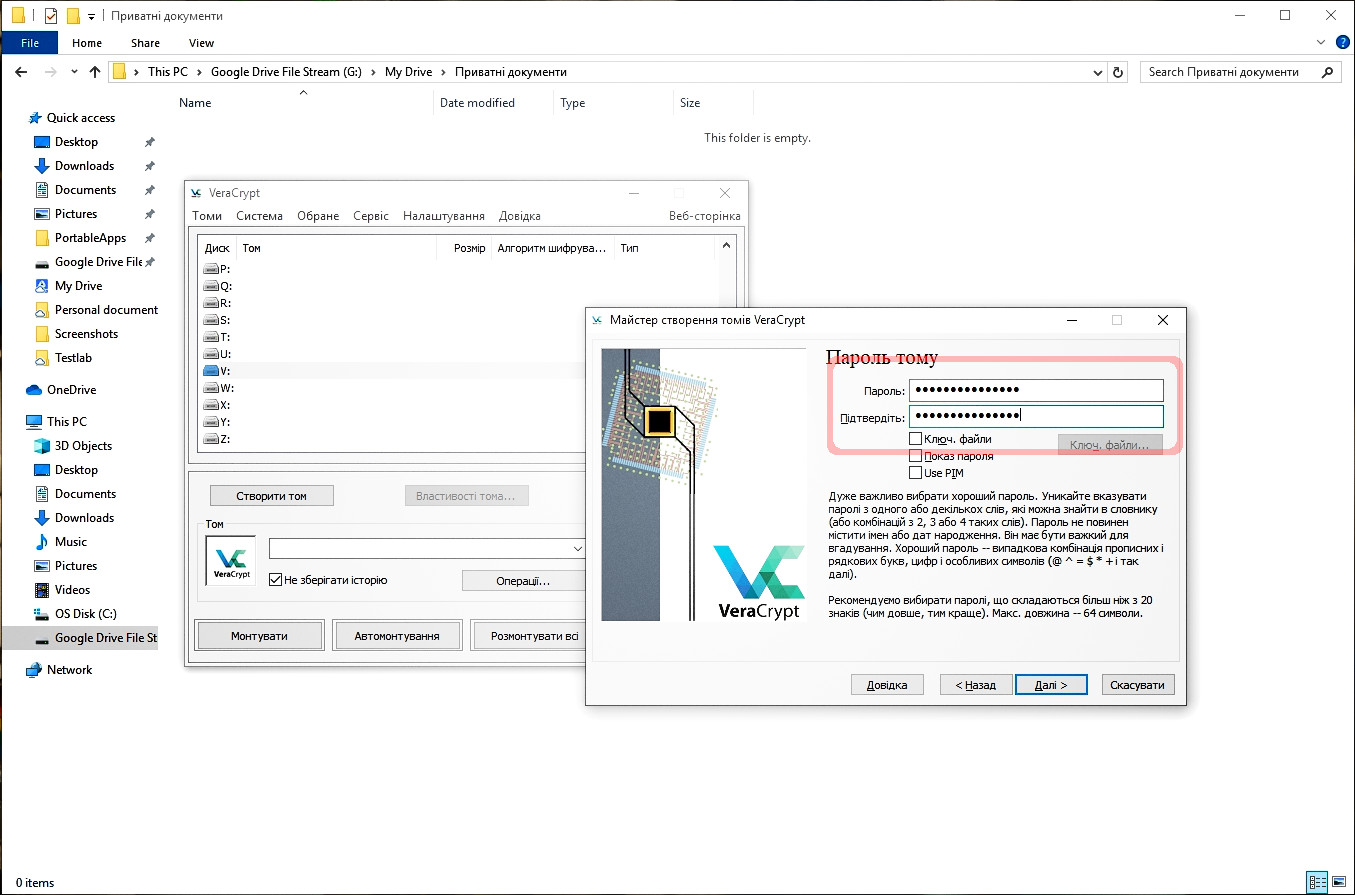The width and height of the screenshot is (1355, 895).
Task: Click the Скасувати button
Action: tap(1138, 685)
